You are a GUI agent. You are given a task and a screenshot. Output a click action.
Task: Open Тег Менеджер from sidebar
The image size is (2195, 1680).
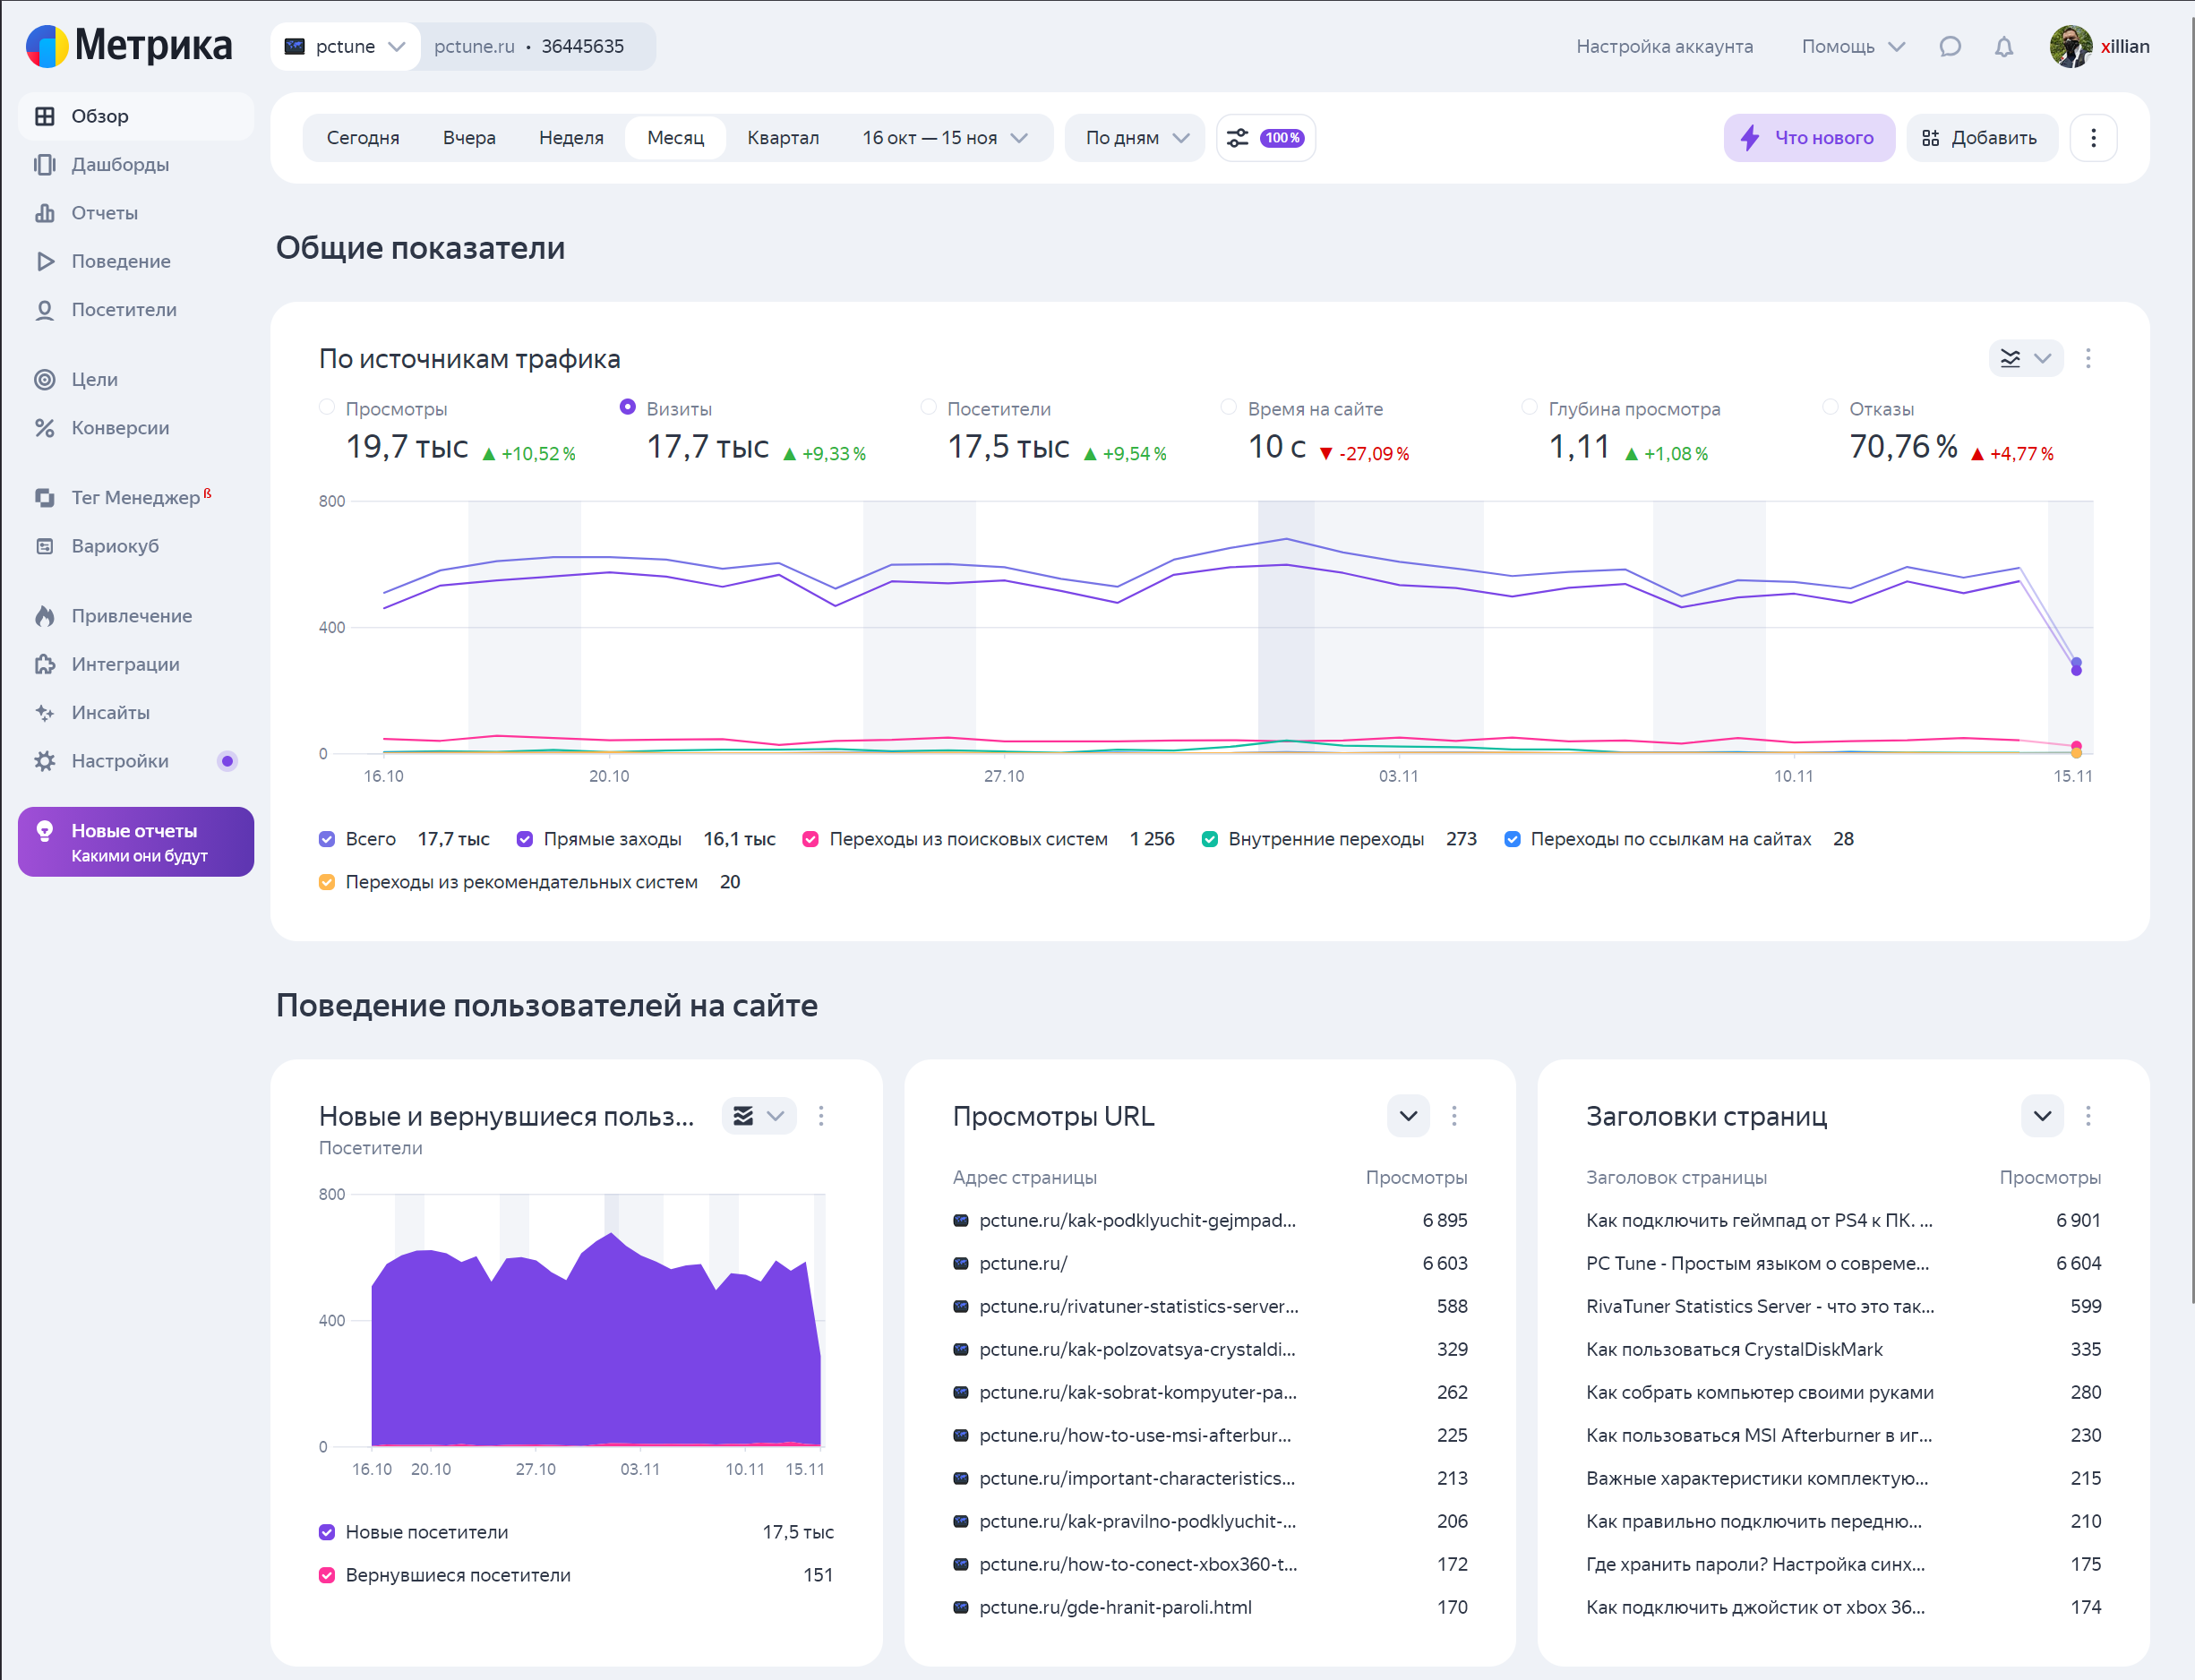pos(135,497)
